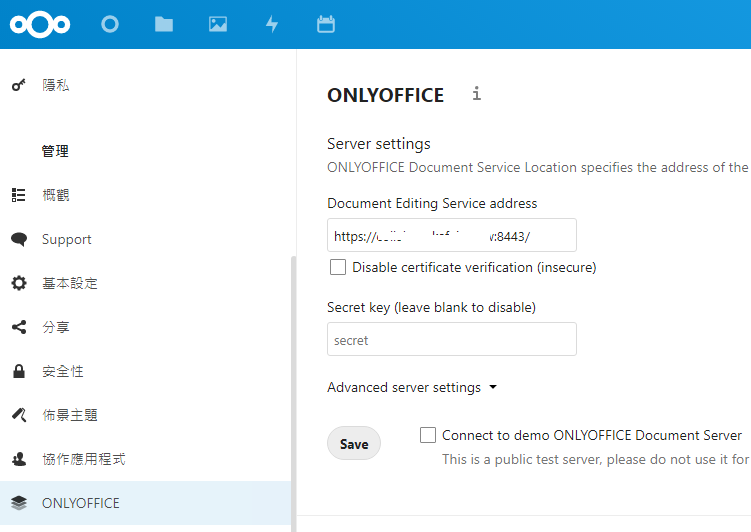751x532 pixels.
Task: Select 分享 sharing settings
Action: (146, 327)
